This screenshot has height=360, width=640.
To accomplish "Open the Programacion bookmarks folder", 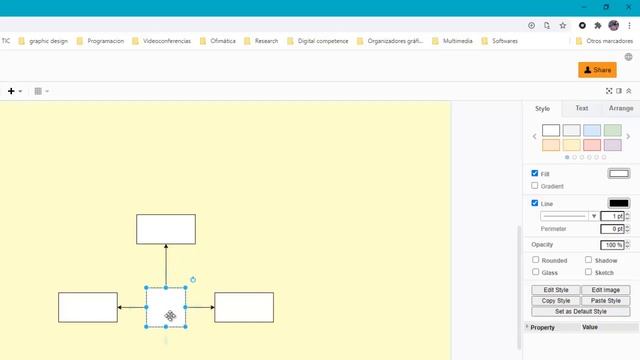I will 100,41.
